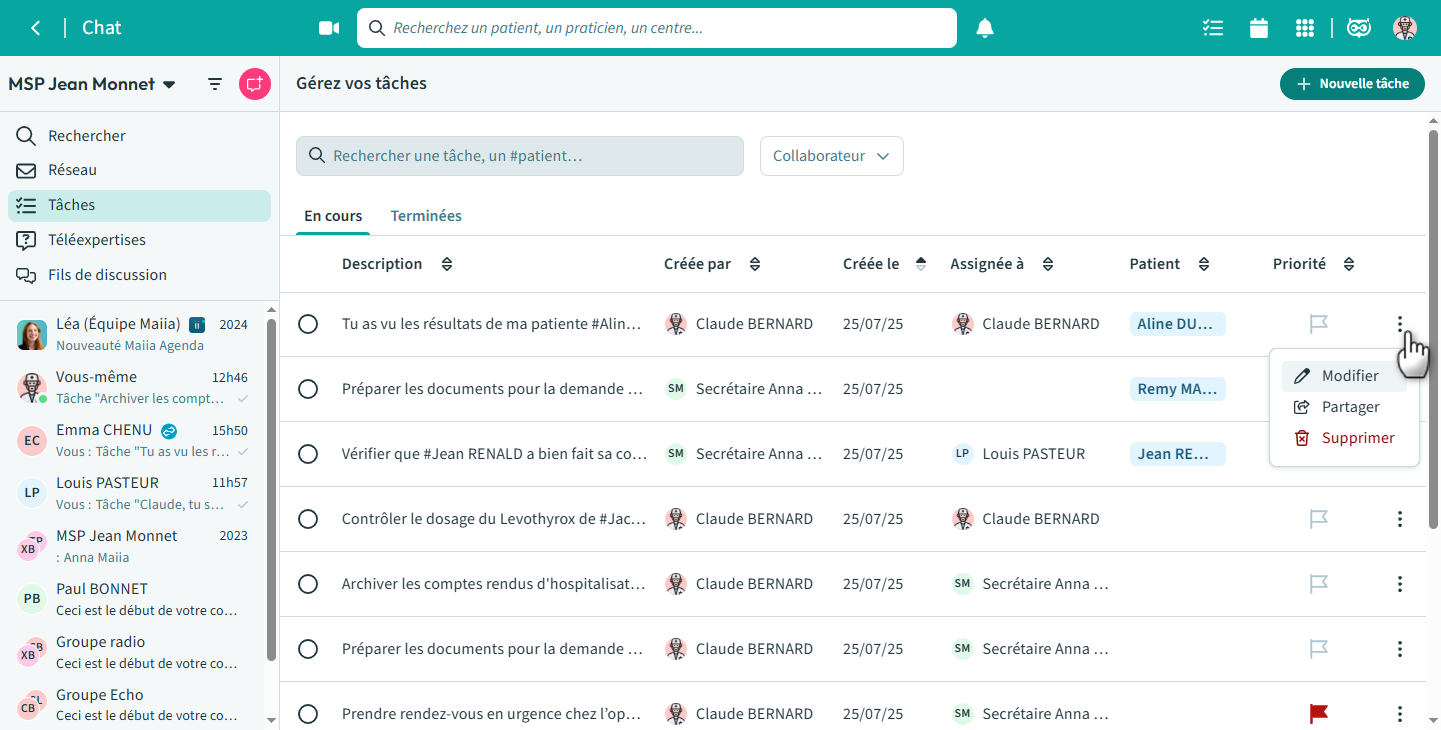Mark the Levothyrox dosage task complete
1441x730 pixels.
[308, 519]
